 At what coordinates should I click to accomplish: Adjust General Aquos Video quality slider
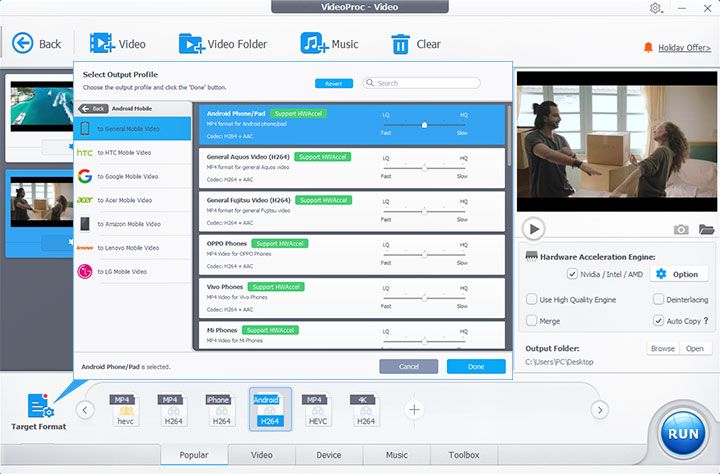[424, 168]
